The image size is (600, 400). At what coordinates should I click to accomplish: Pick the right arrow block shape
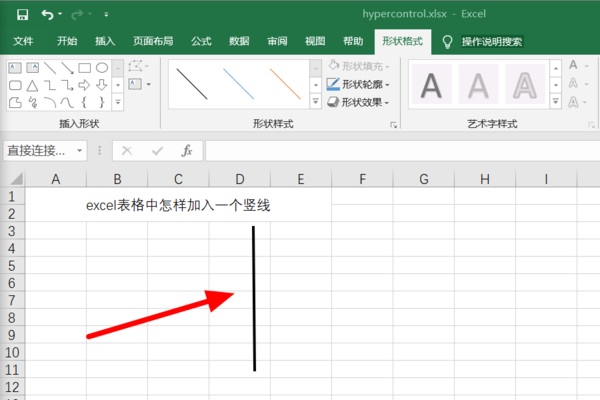(x=85, y=85)
